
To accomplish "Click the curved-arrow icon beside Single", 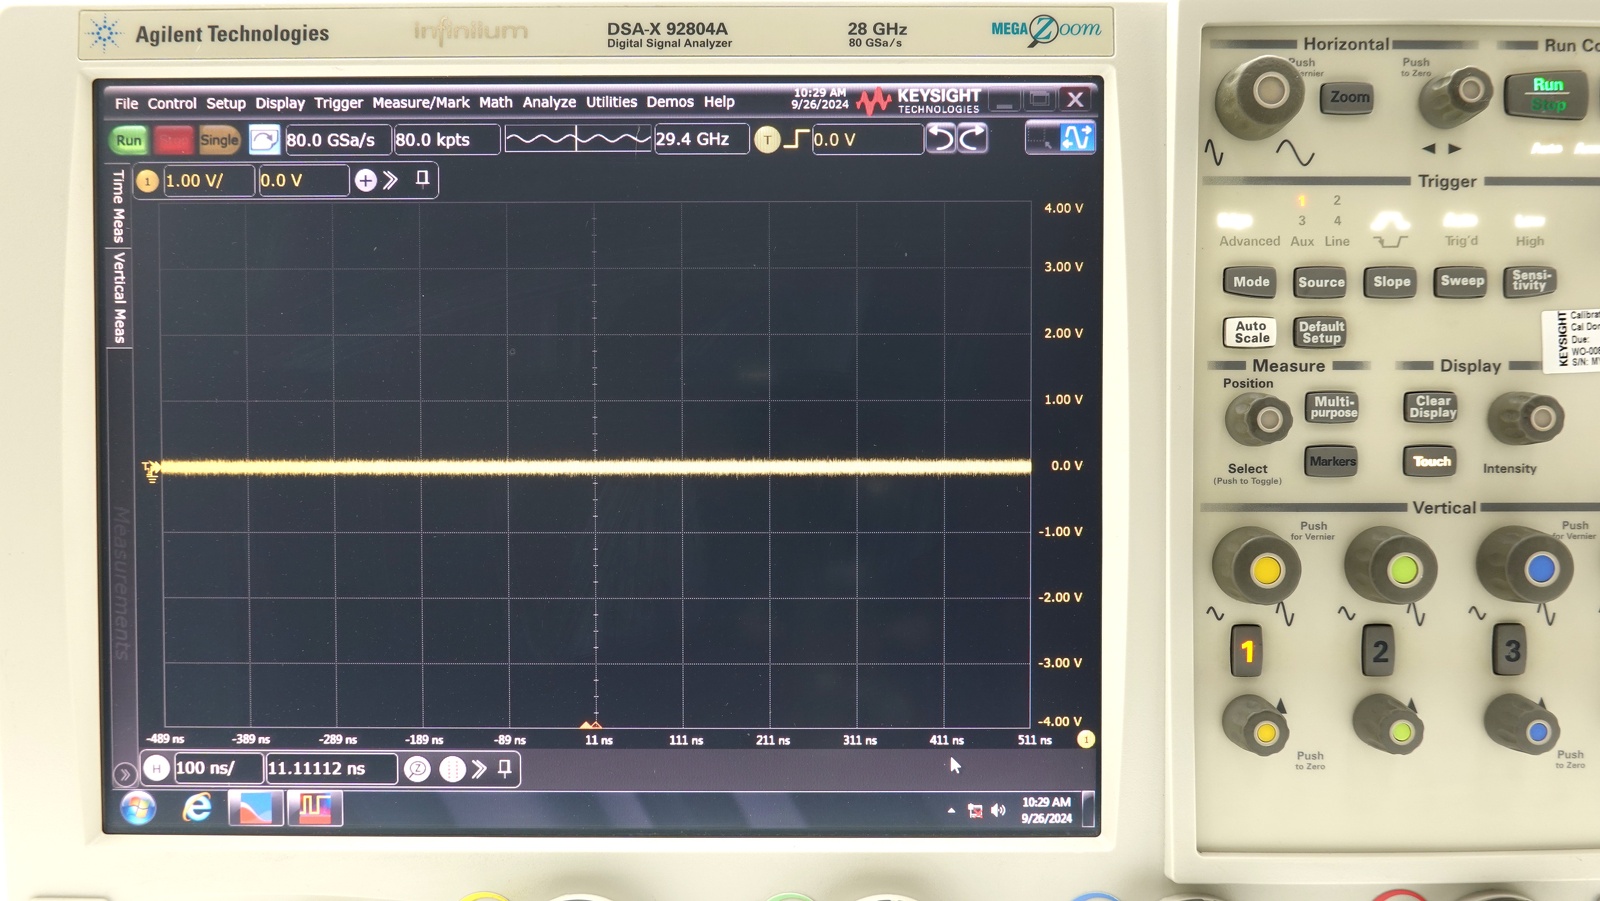I will tap(264, 140).
